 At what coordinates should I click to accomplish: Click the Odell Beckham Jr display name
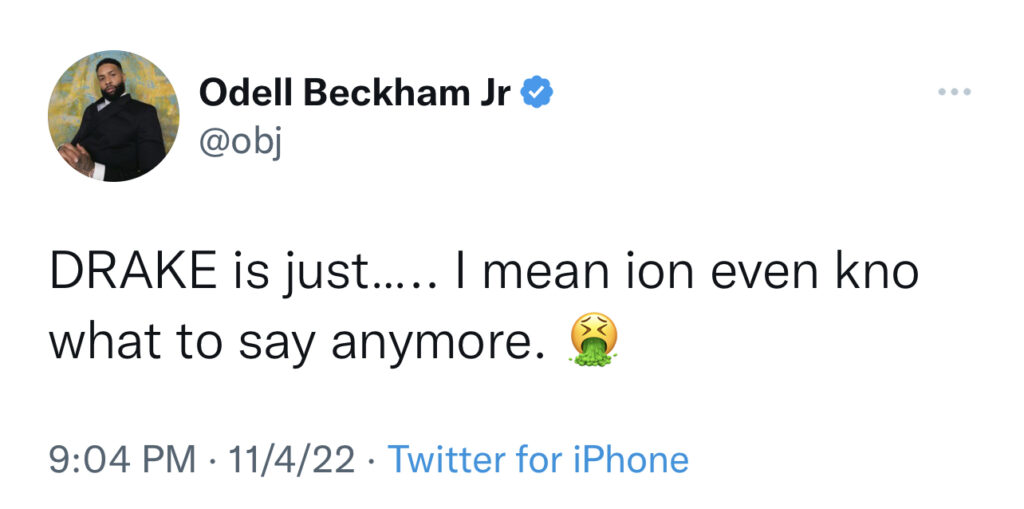click(355, 93)
